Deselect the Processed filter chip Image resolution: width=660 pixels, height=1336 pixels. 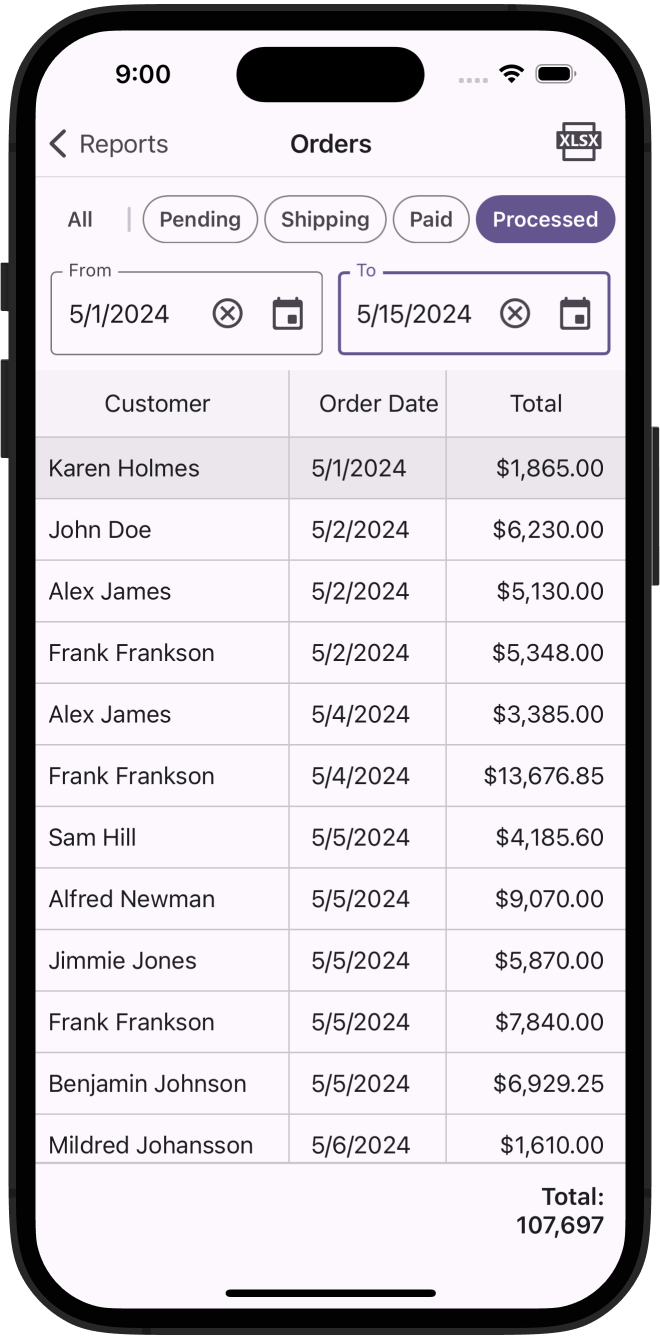pos(545,219)
